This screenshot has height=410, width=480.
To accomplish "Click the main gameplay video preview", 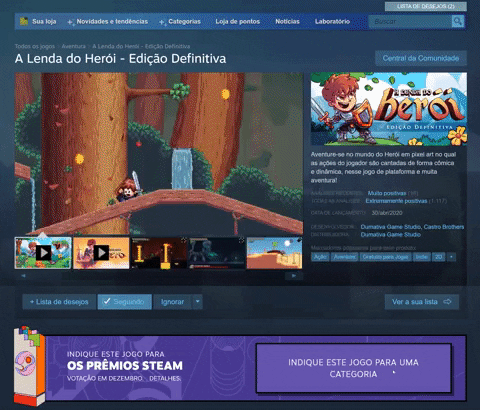I will pos(159,154).
